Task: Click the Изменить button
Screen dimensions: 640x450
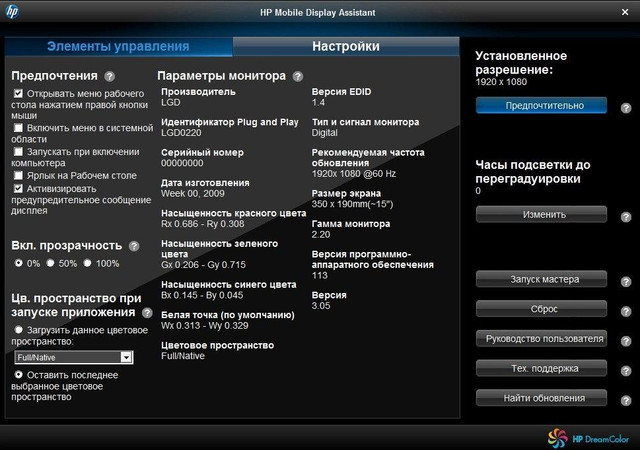Action: point(541,214)
